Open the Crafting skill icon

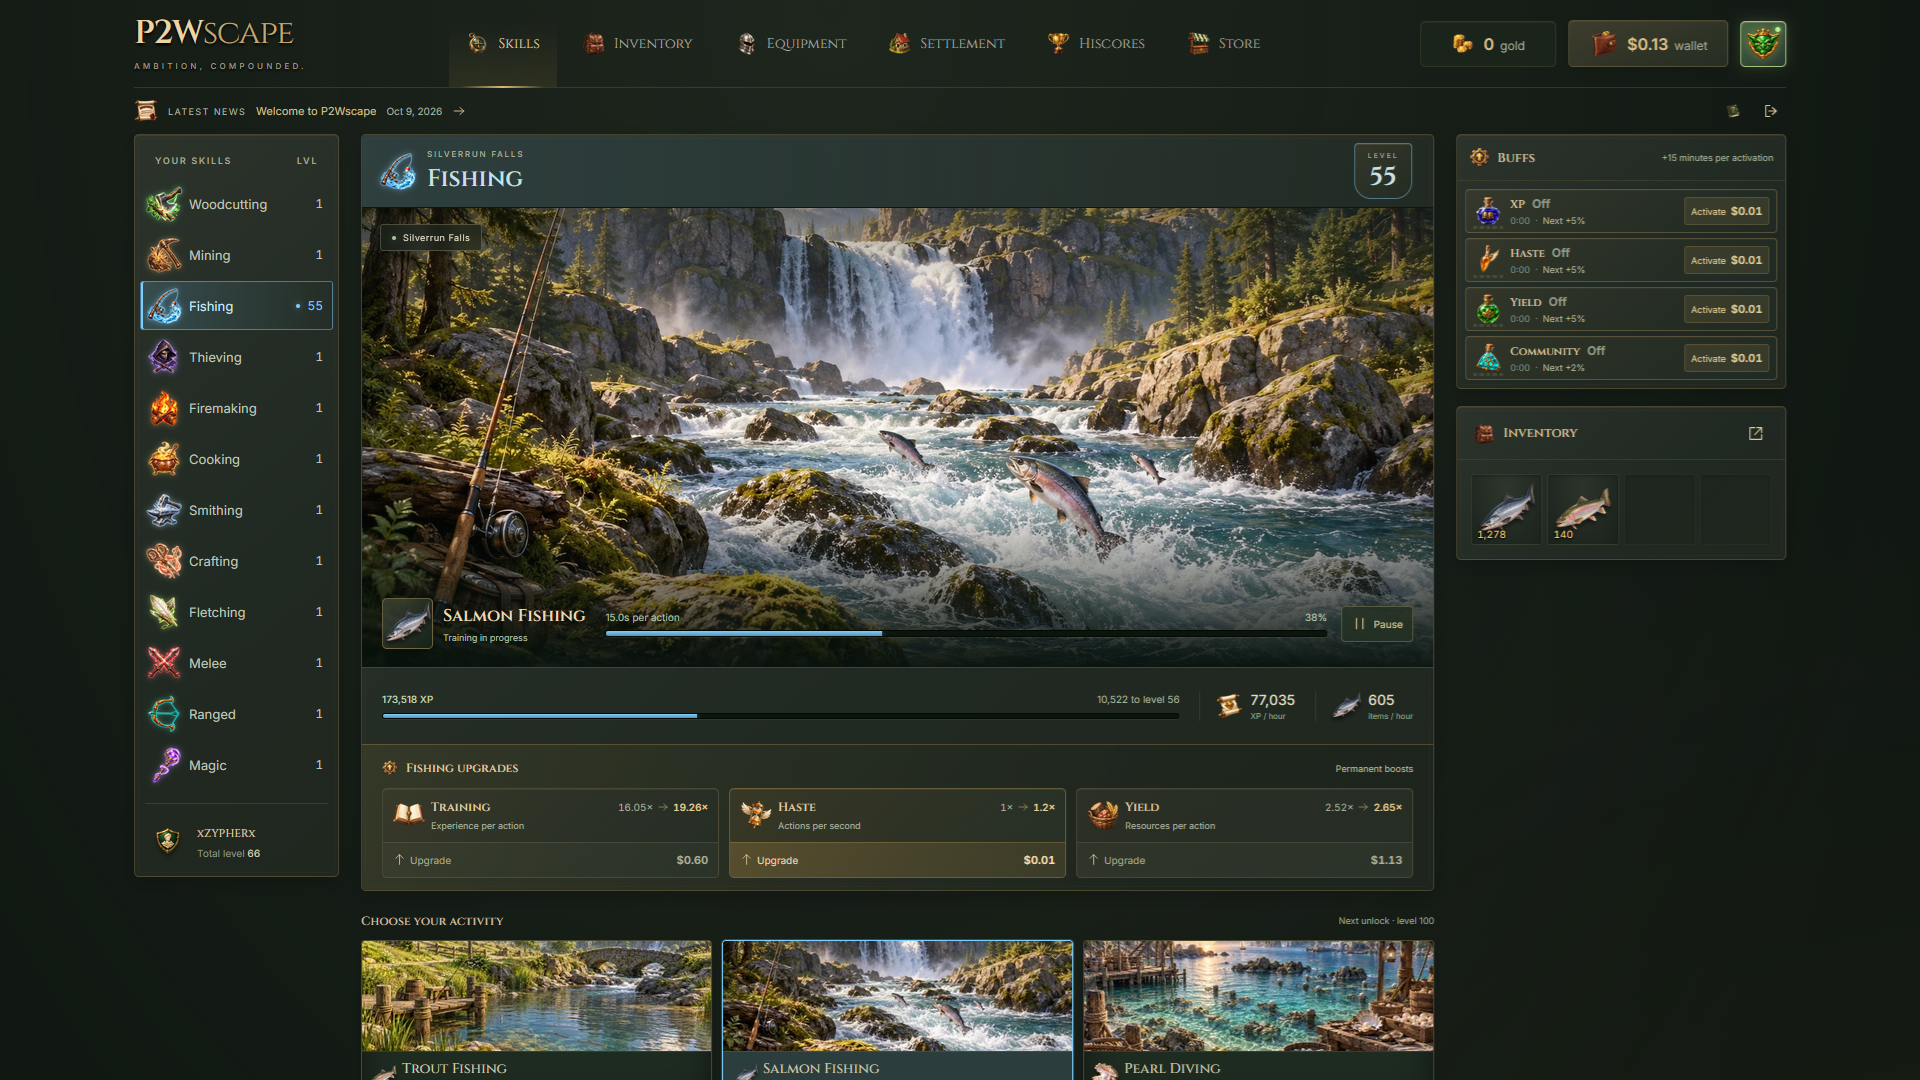tap(164, 561)
